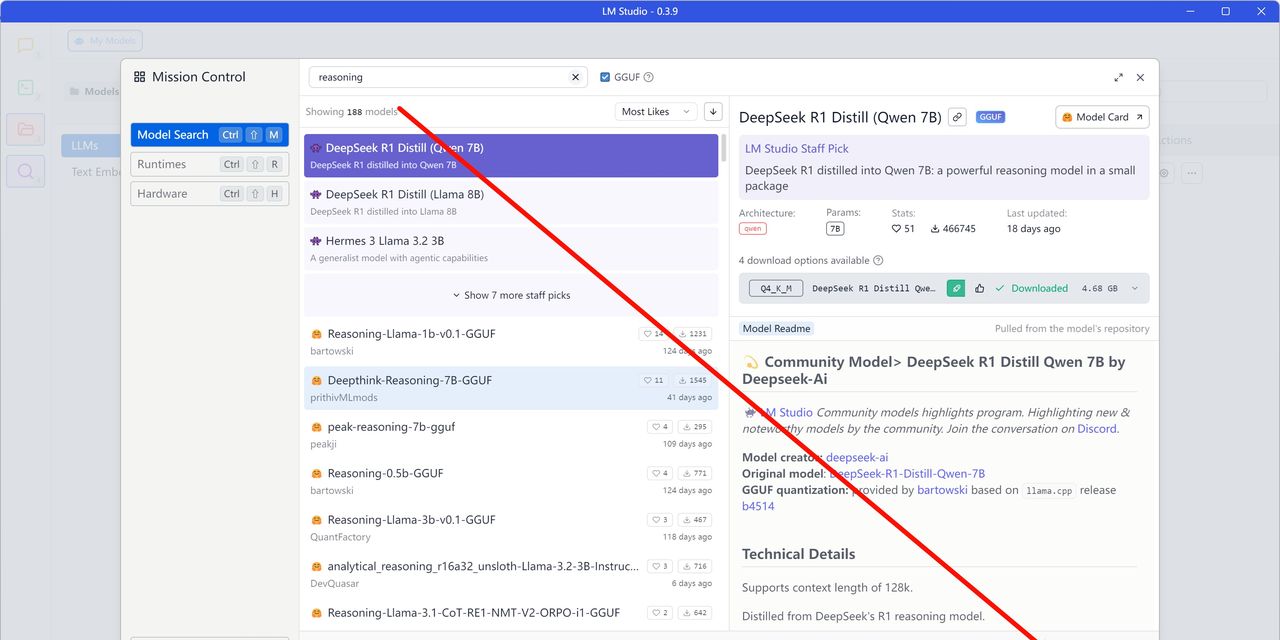The width and height of the screenshot is (1280, 640).
Task: Click the 771 downloads badge on the Reasoning-0.5b-GGUF row
Action: click(695, 473)
